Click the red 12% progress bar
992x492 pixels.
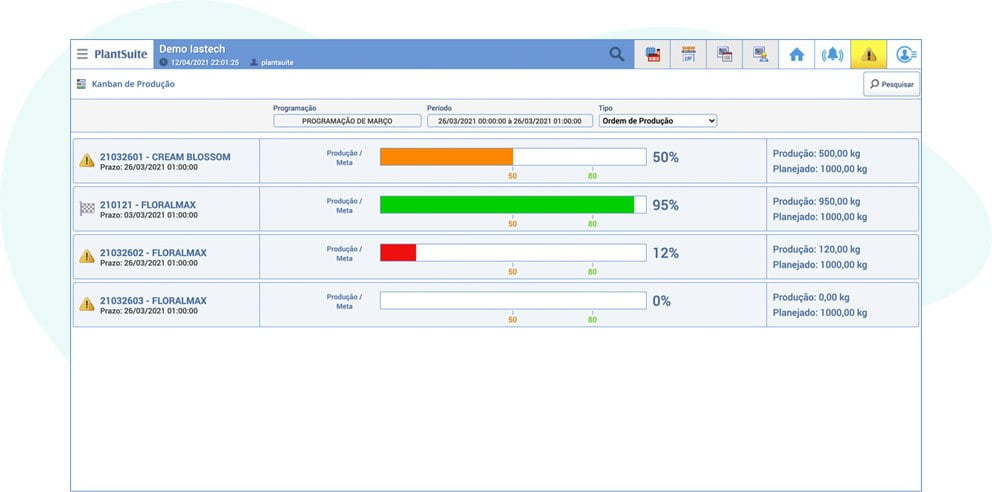click(398, 253)
